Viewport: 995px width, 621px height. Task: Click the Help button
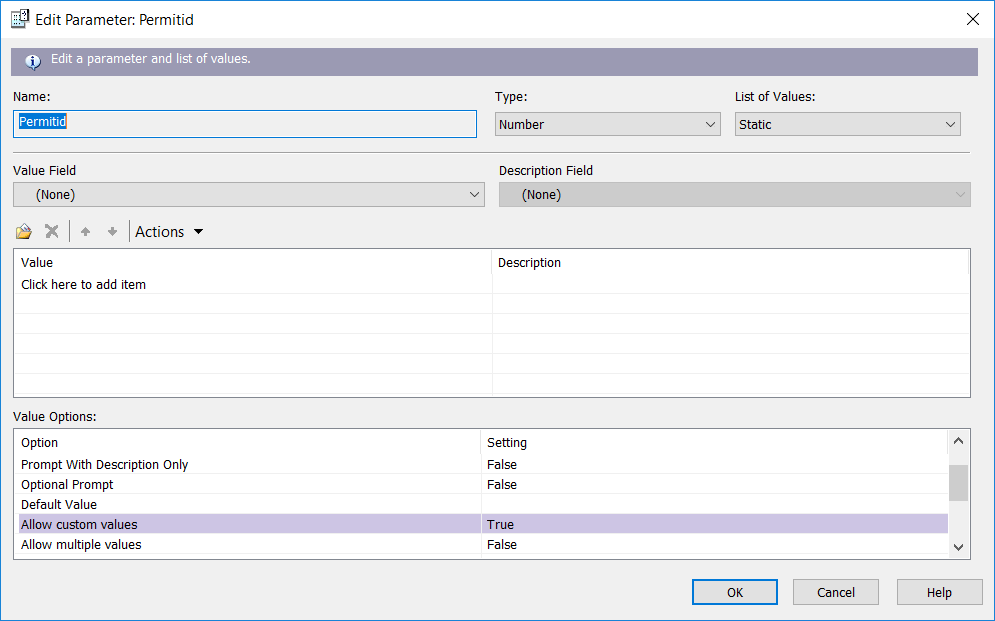(939, 592)
